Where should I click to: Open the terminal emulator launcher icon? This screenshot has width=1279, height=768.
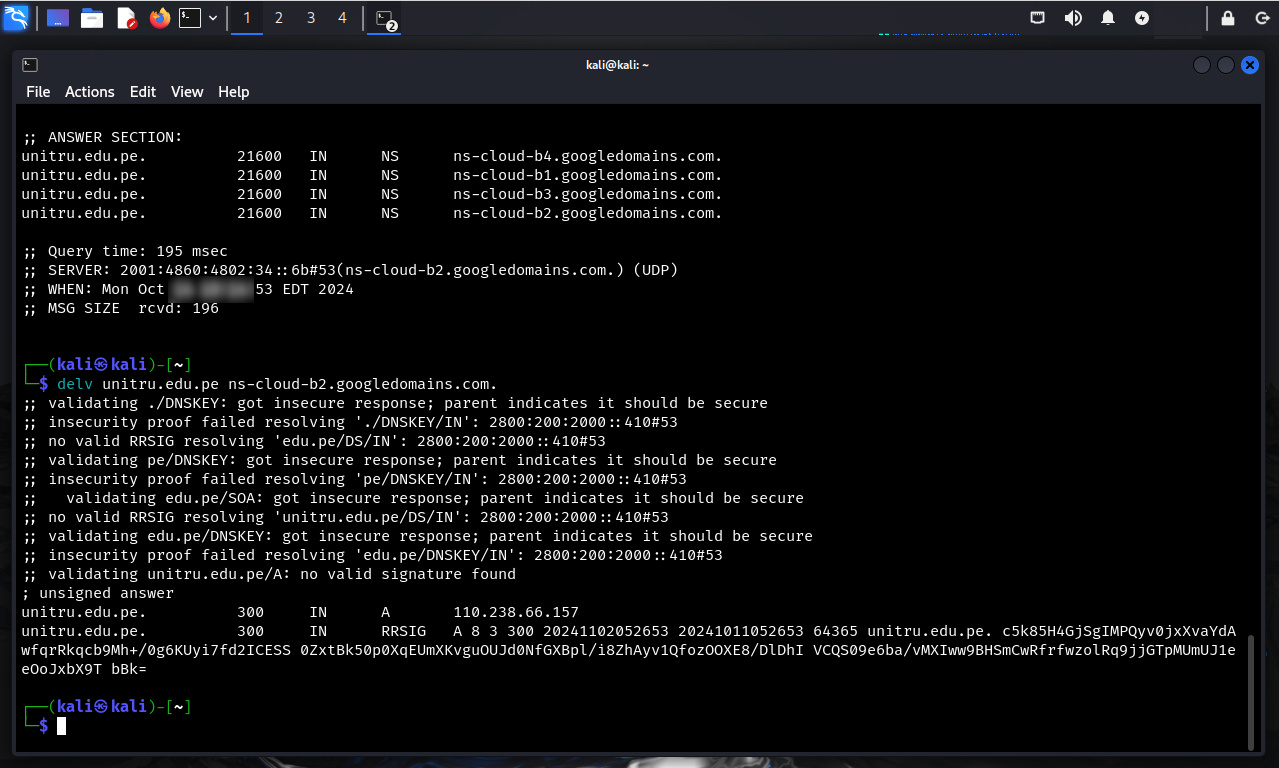pyautogui.click(x=190, y=18)
